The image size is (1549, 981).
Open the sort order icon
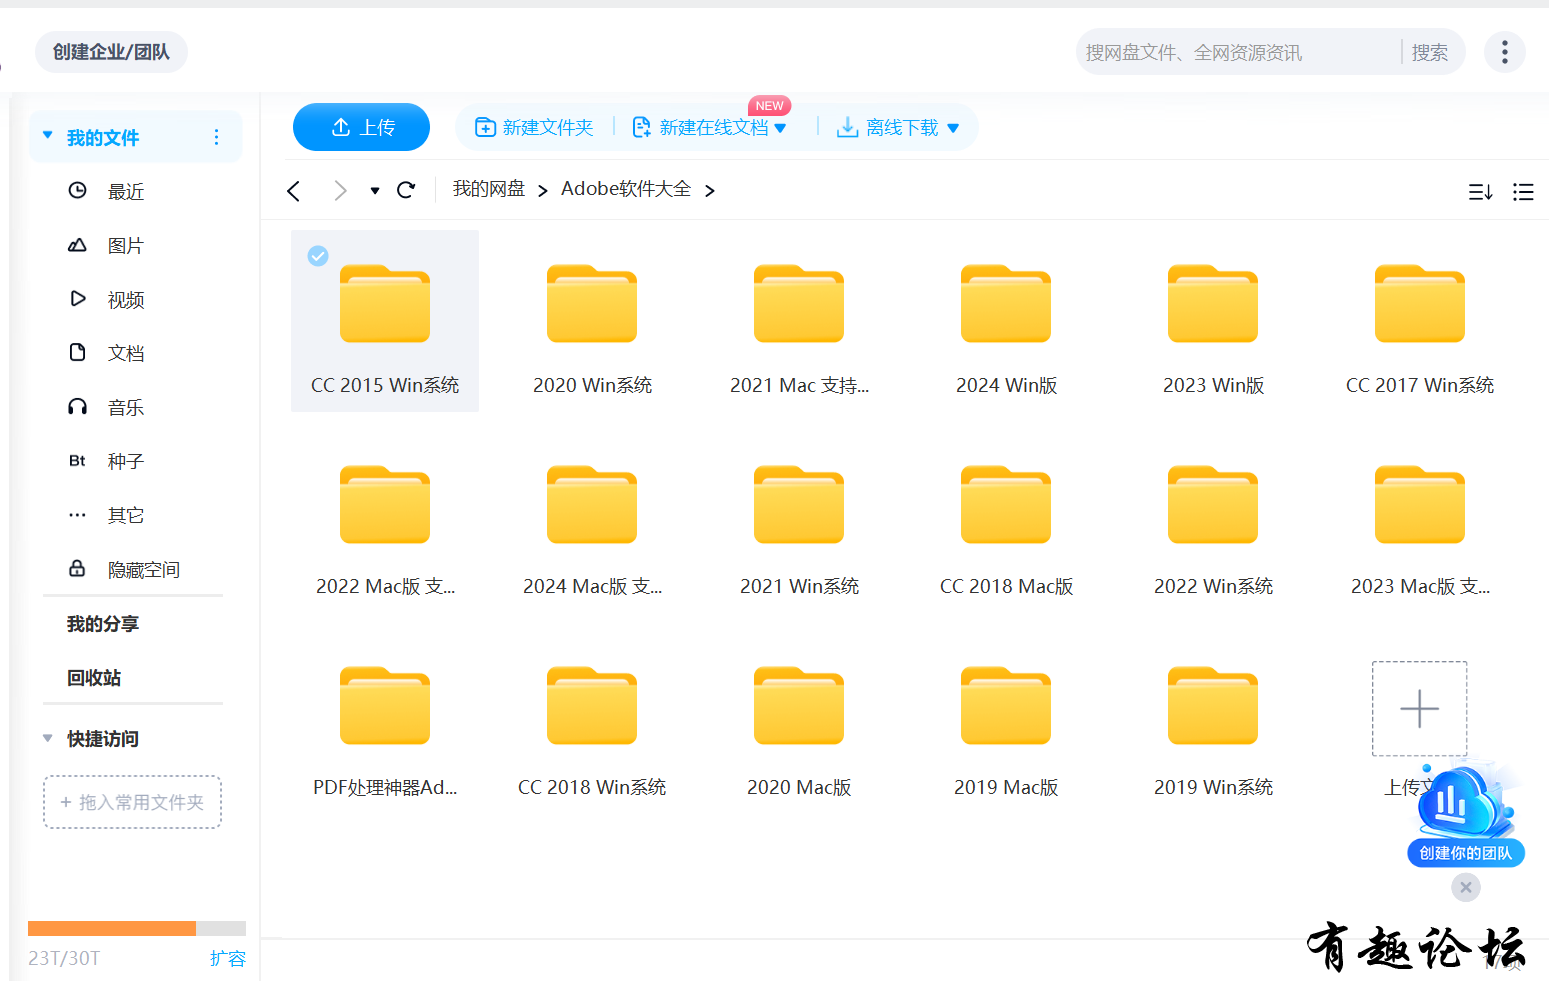(x=1480, y=192)
